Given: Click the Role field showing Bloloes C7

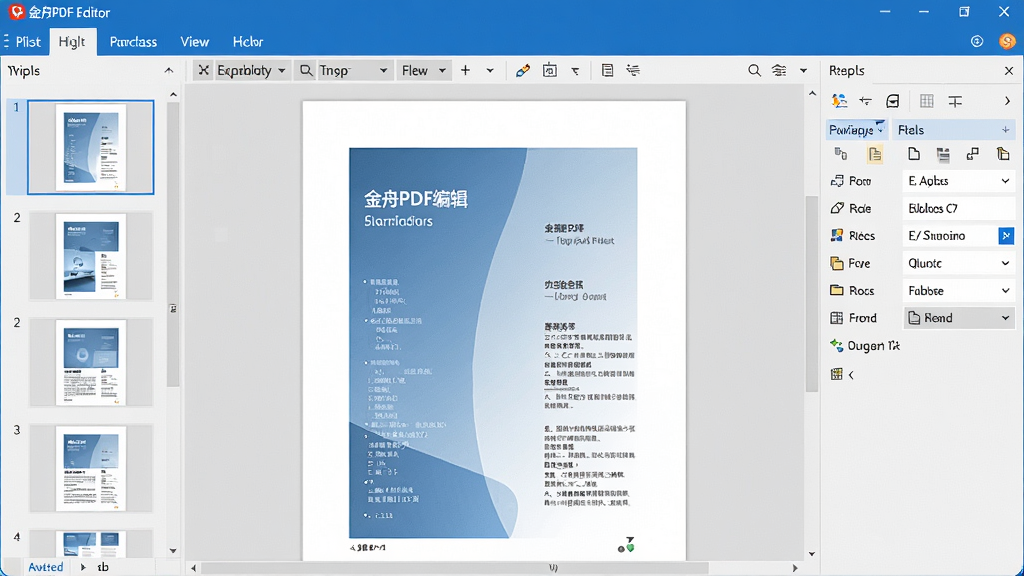Looking at the screenshot, I should coord(959,208).
